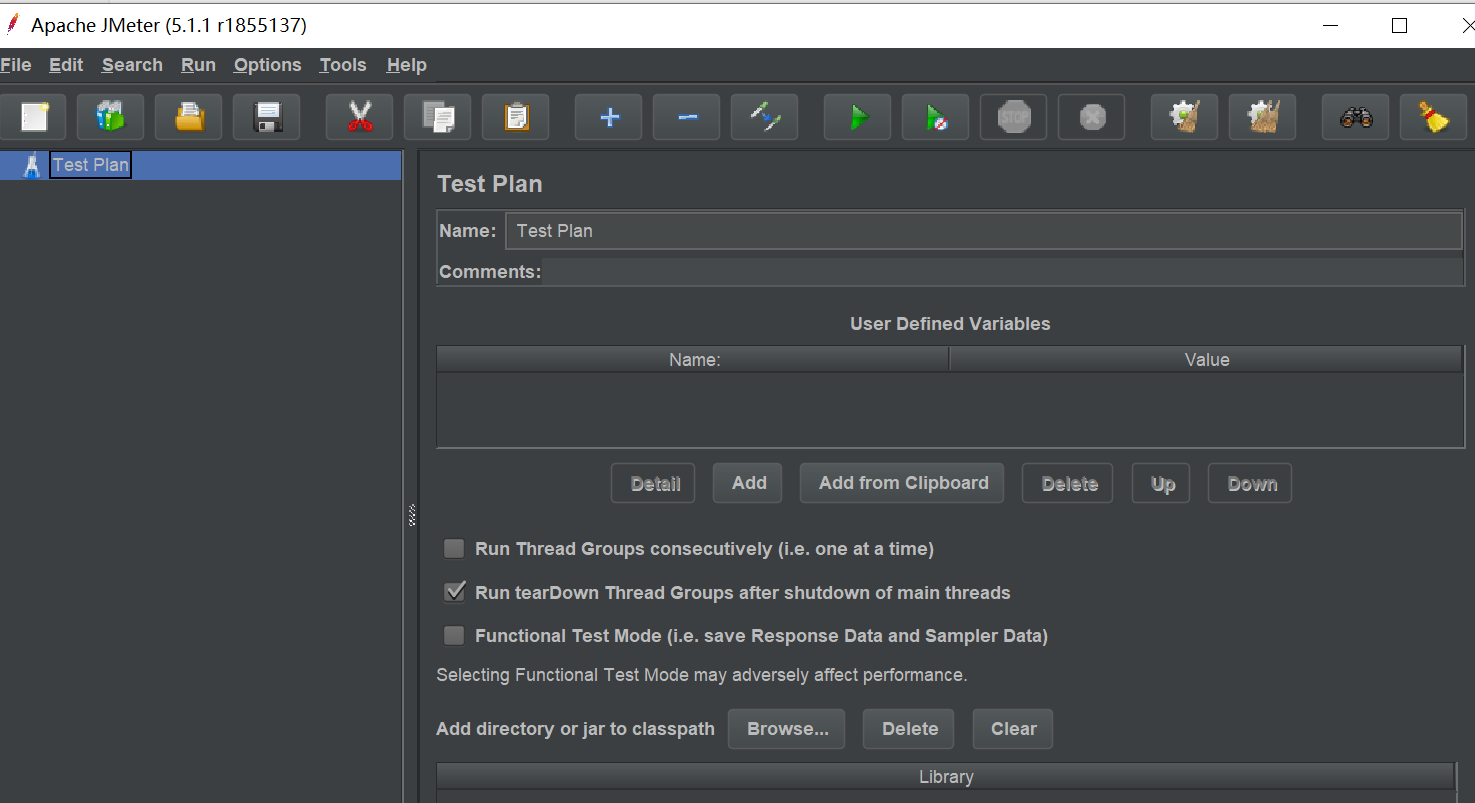Screen dimensions: 1475x803
Task: Click the New test plan icon
Action: coord(34,117)
